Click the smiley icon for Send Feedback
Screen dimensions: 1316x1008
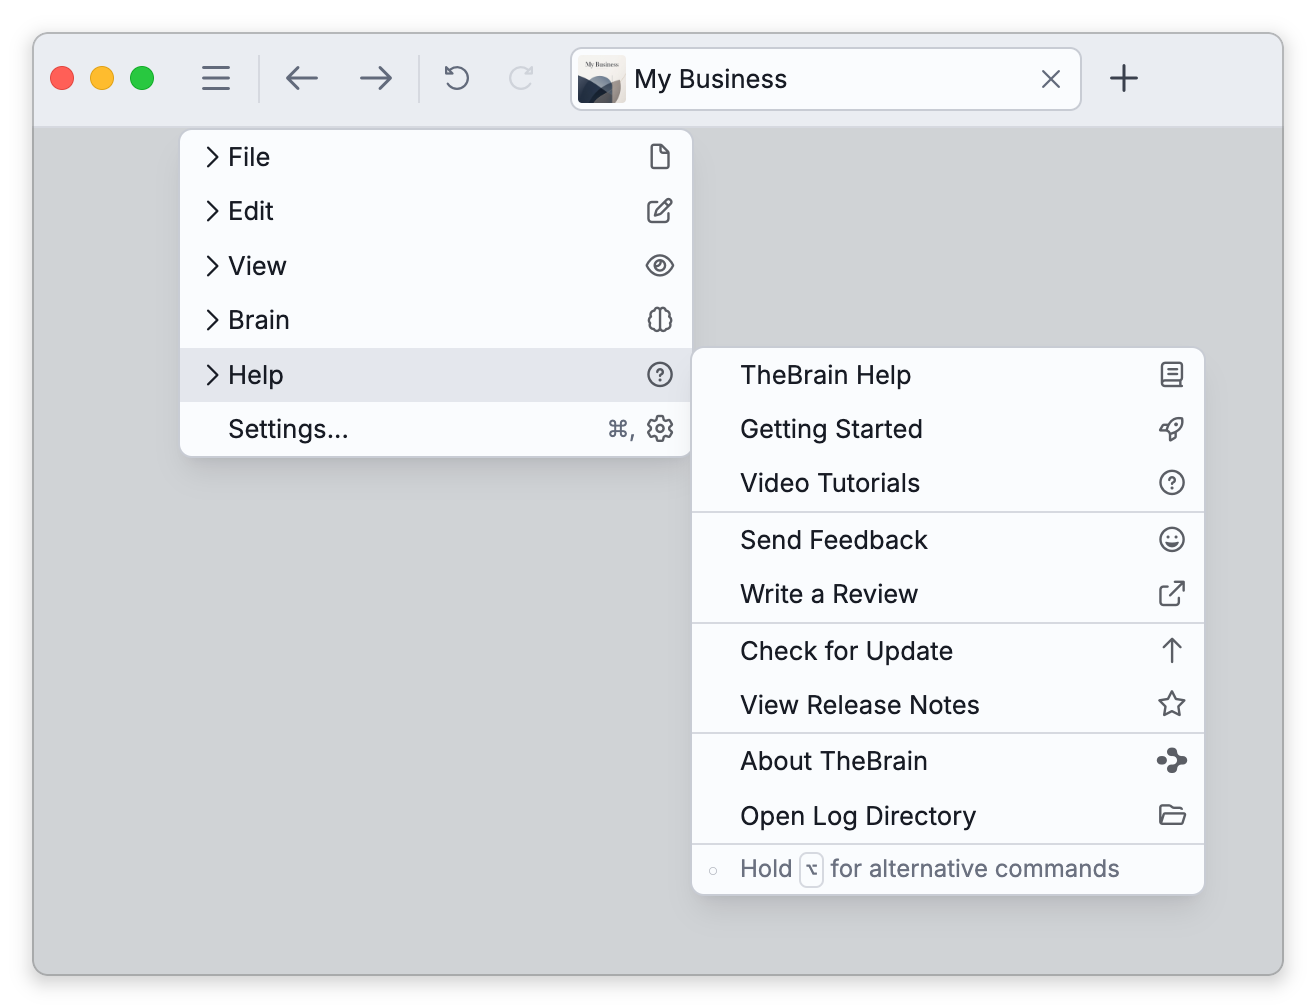tap(1172, 540)
